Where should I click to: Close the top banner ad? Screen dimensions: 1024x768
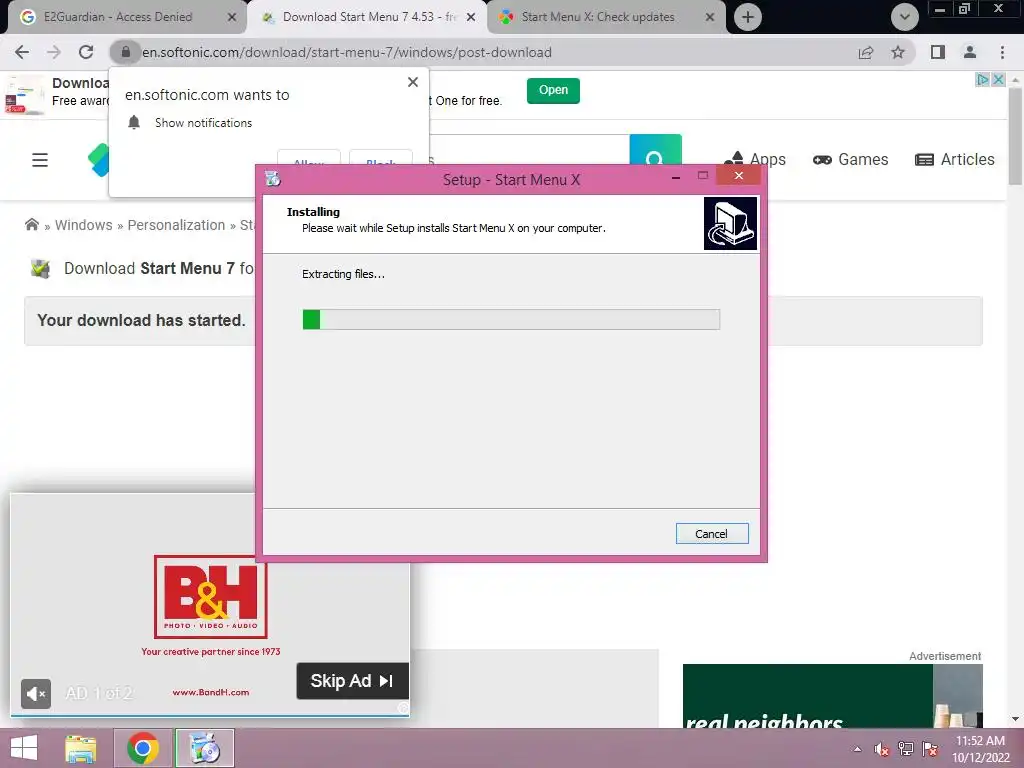point(998,80)
